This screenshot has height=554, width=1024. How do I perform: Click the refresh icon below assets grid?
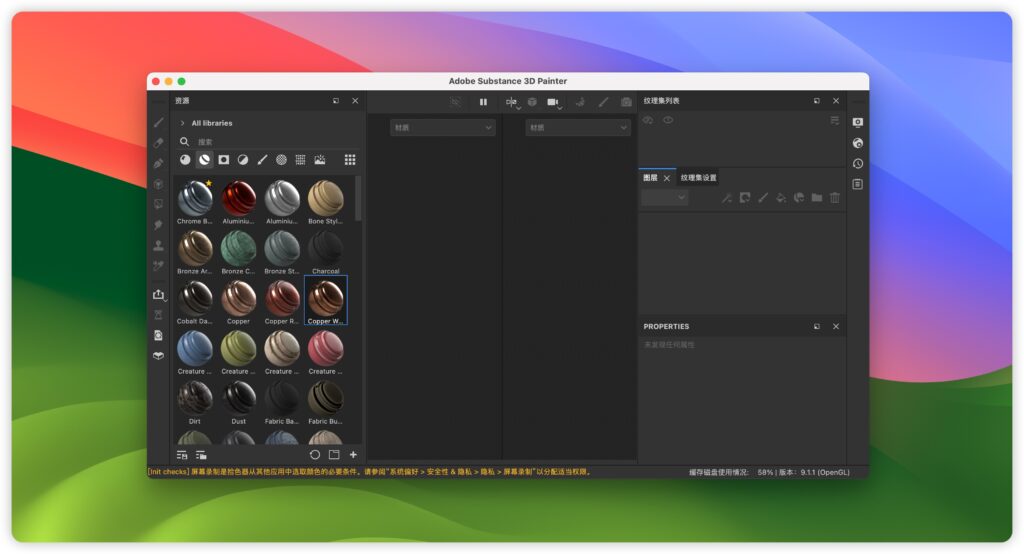click(315, 455)
